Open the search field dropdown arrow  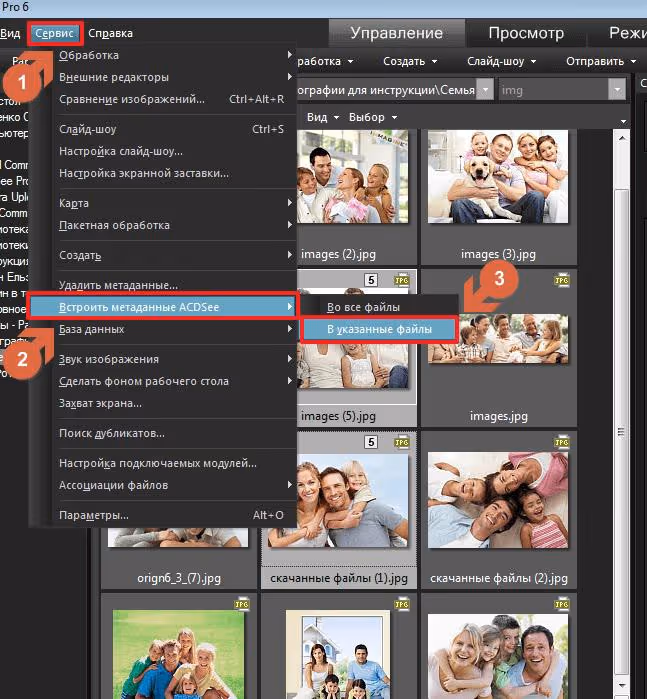click(x=617, y=90)
